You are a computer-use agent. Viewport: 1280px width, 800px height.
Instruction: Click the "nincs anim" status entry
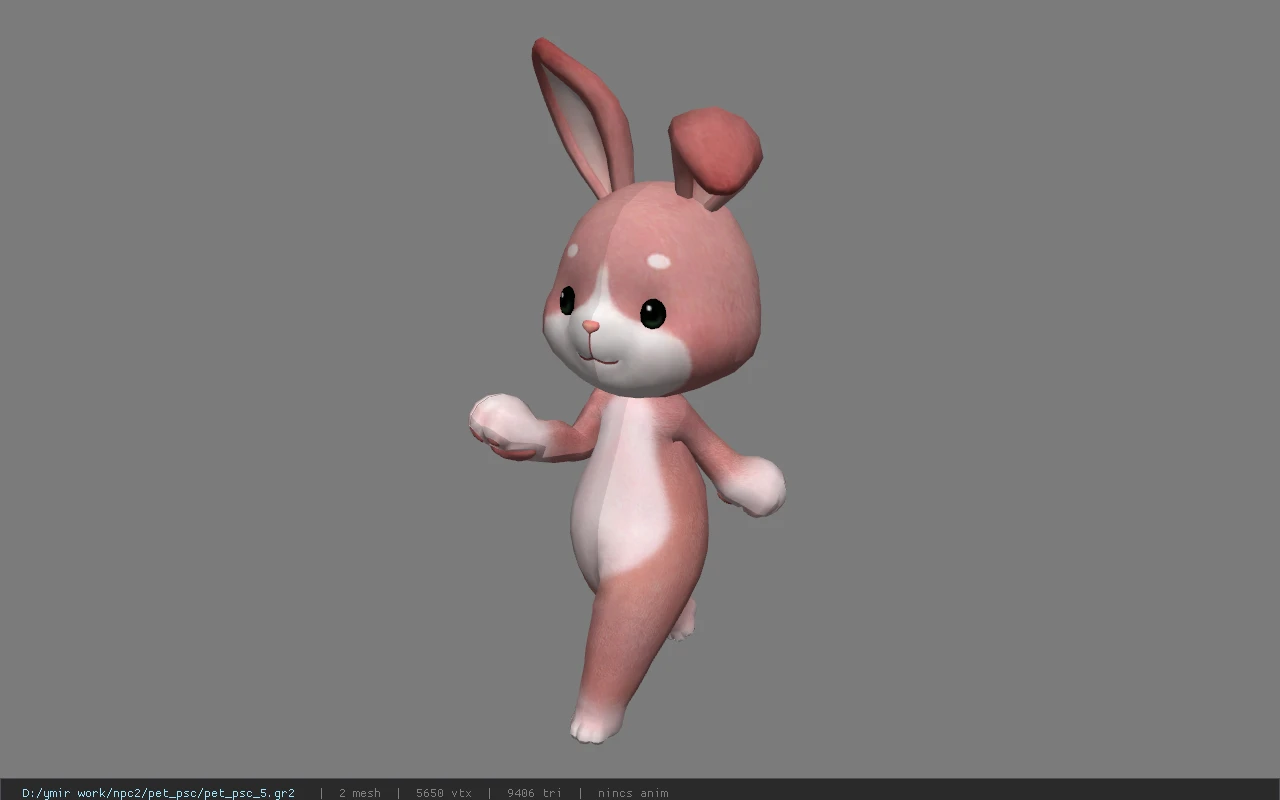633,793
